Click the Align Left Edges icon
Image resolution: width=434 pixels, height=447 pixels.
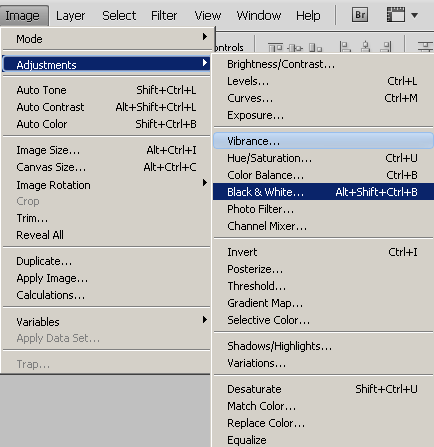coord(345,47)
